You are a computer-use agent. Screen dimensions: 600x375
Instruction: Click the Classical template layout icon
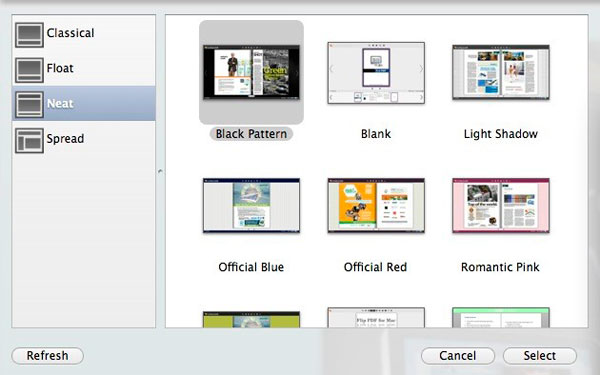(x=29, y=35)
